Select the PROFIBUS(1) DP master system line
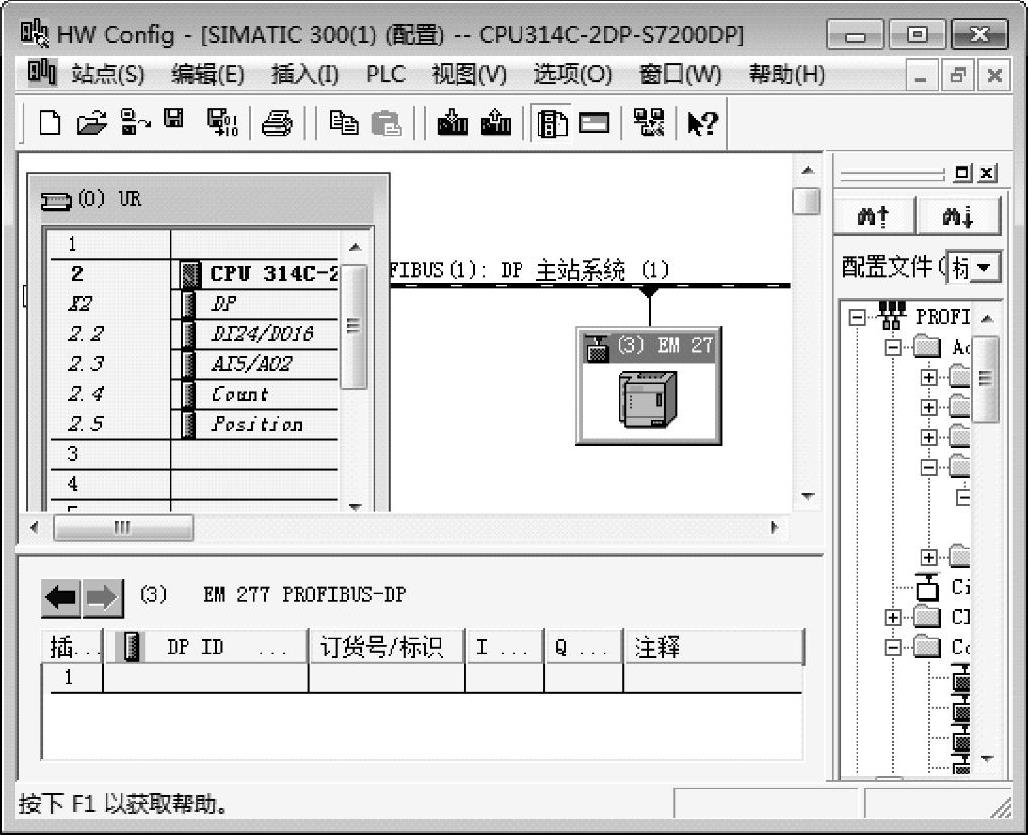The height and width of the screenshot is (835, 1028). 590,286
